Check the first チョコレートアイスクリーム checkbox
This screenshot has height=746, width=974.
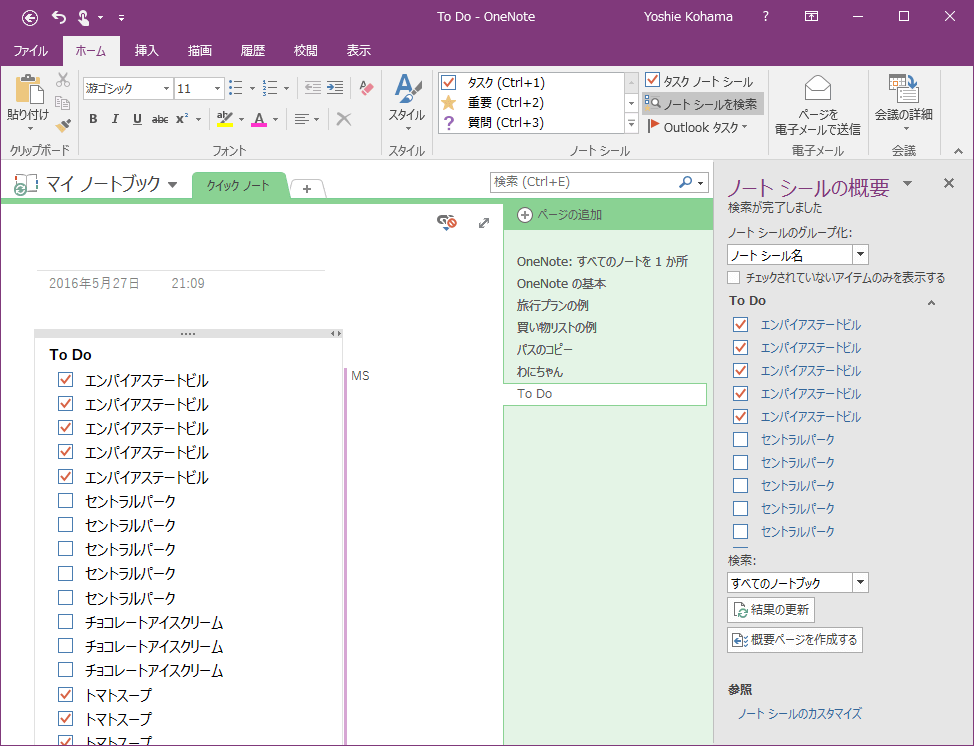tap(66, 622)
